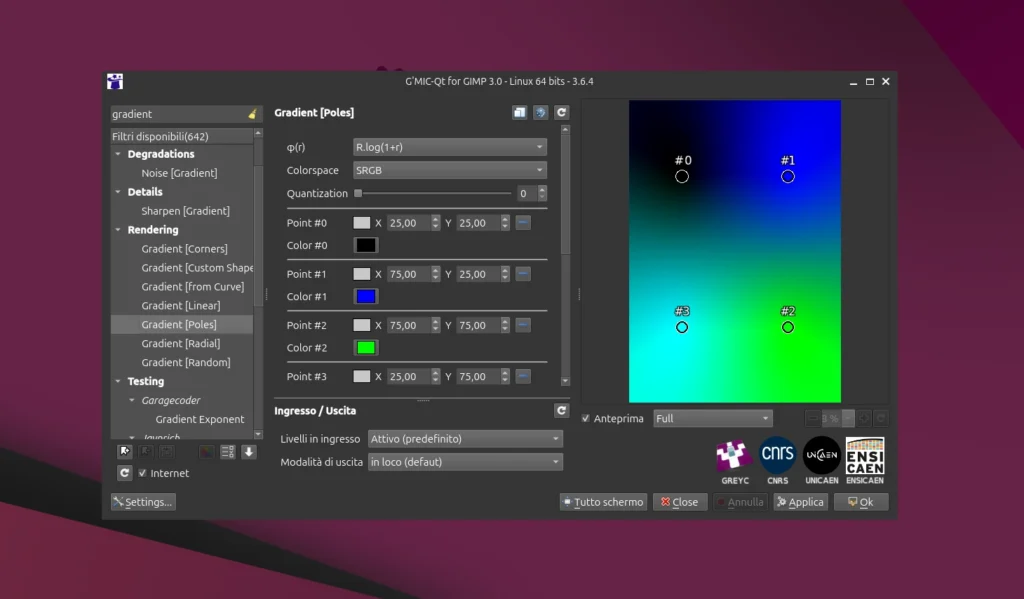Toggle the Anteprima preview checkbox

(x=586, y=418)
